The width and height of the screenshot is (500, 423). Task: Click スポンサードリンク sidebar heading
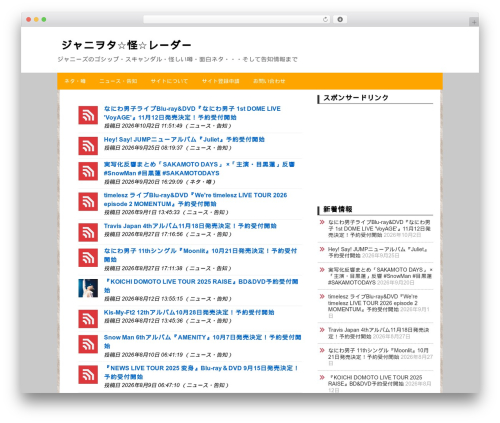356,98
